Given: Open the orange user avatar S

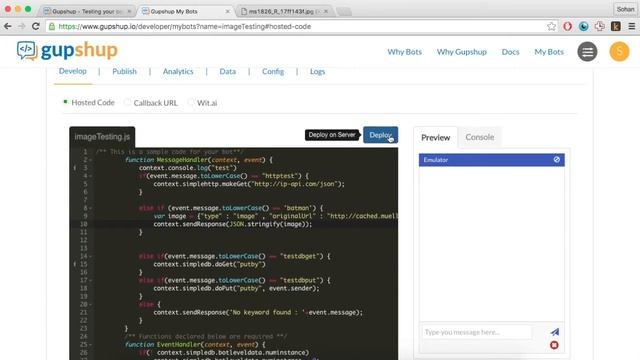Looking at the screenshot, I should 619,52.
